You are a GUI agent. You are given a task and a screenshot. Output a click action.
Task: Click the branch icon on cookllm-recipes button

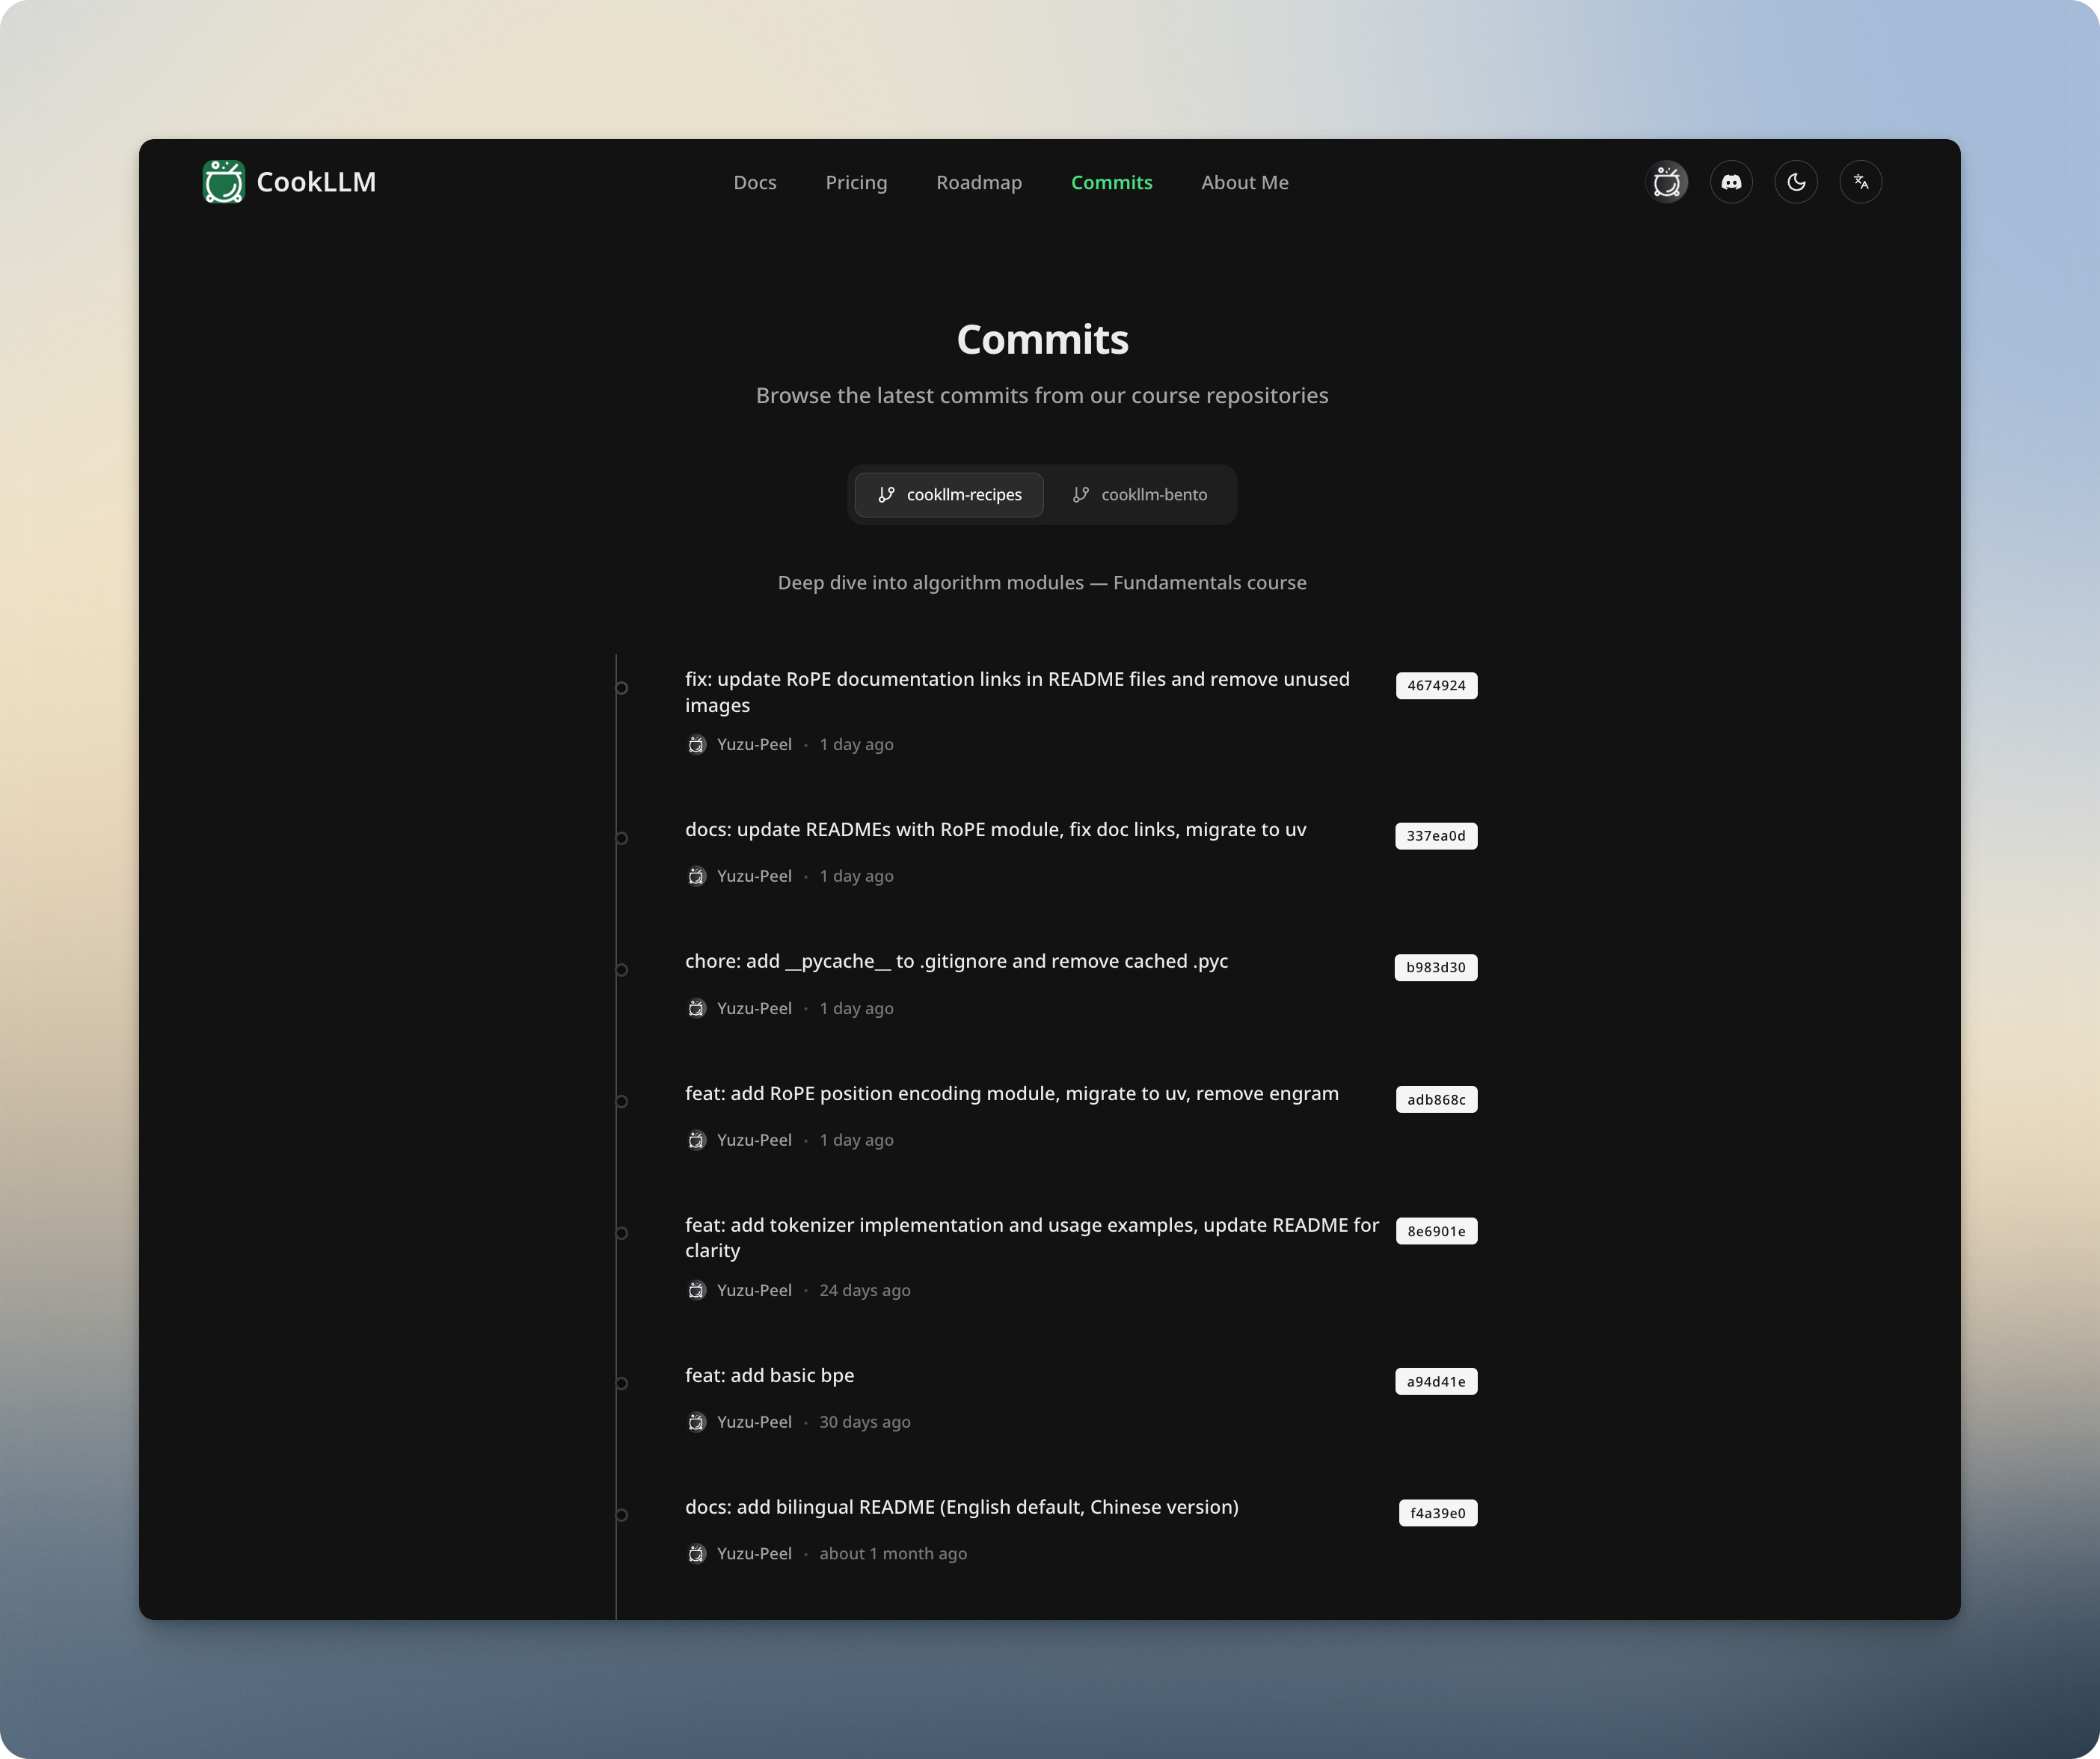(x=886, y=494)
